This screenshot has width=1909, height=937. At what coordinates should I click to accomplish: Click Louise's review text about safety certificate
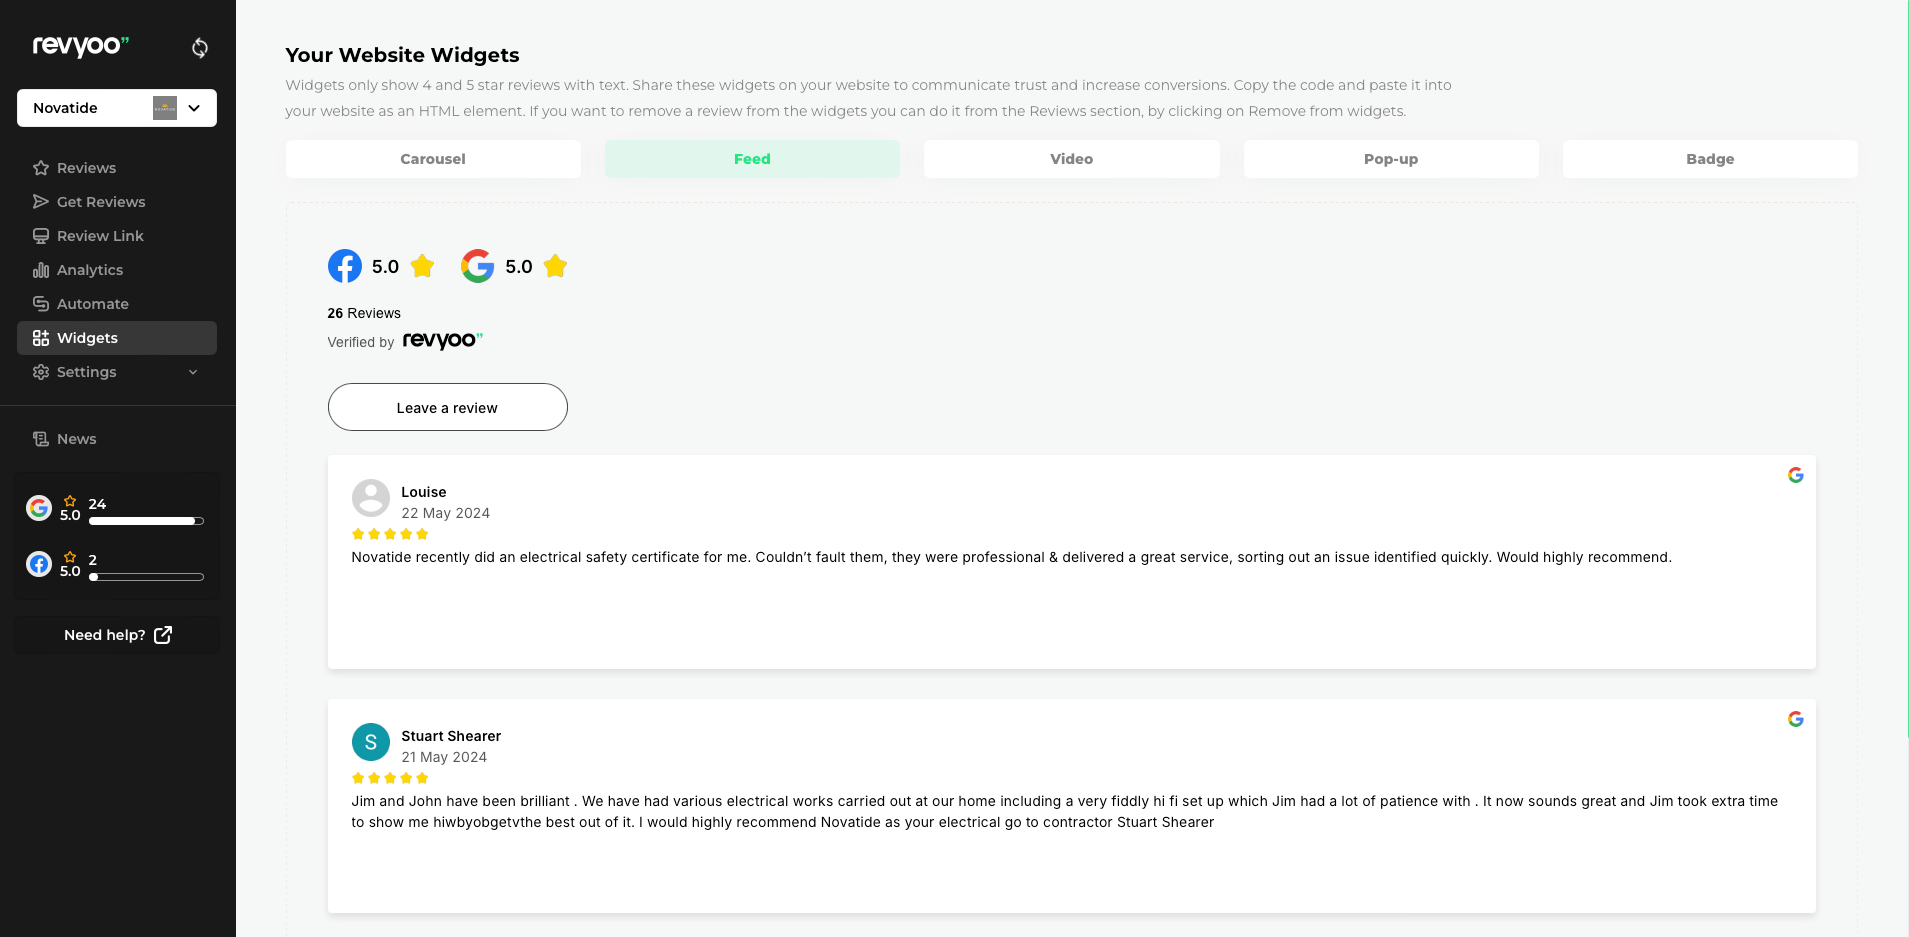[1012, 557]
